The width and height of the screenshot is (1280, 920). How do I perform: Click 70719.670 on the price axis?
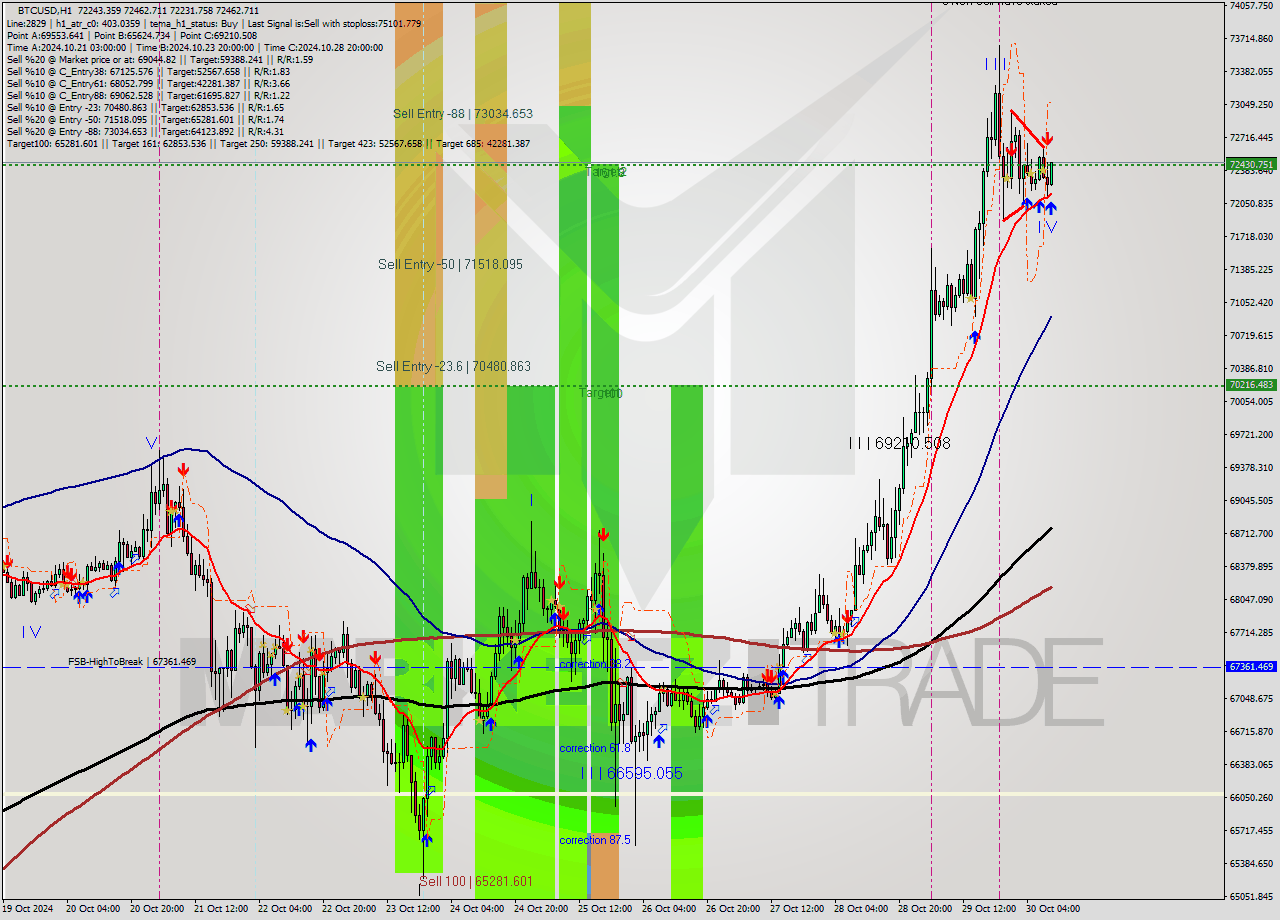pos(1251,335)
